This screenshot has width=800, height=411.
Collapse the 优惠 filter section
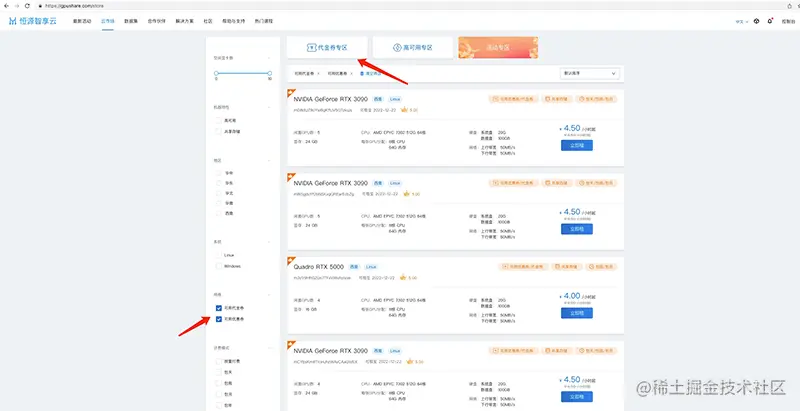point(269,295)
